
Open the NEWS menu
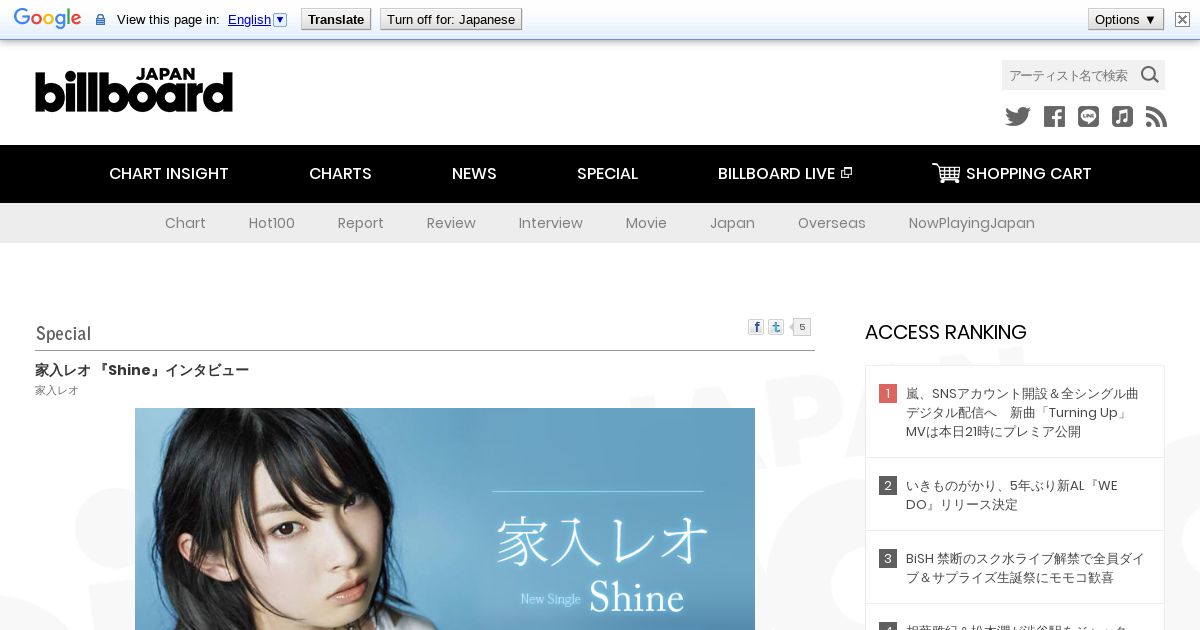(474, 173)
